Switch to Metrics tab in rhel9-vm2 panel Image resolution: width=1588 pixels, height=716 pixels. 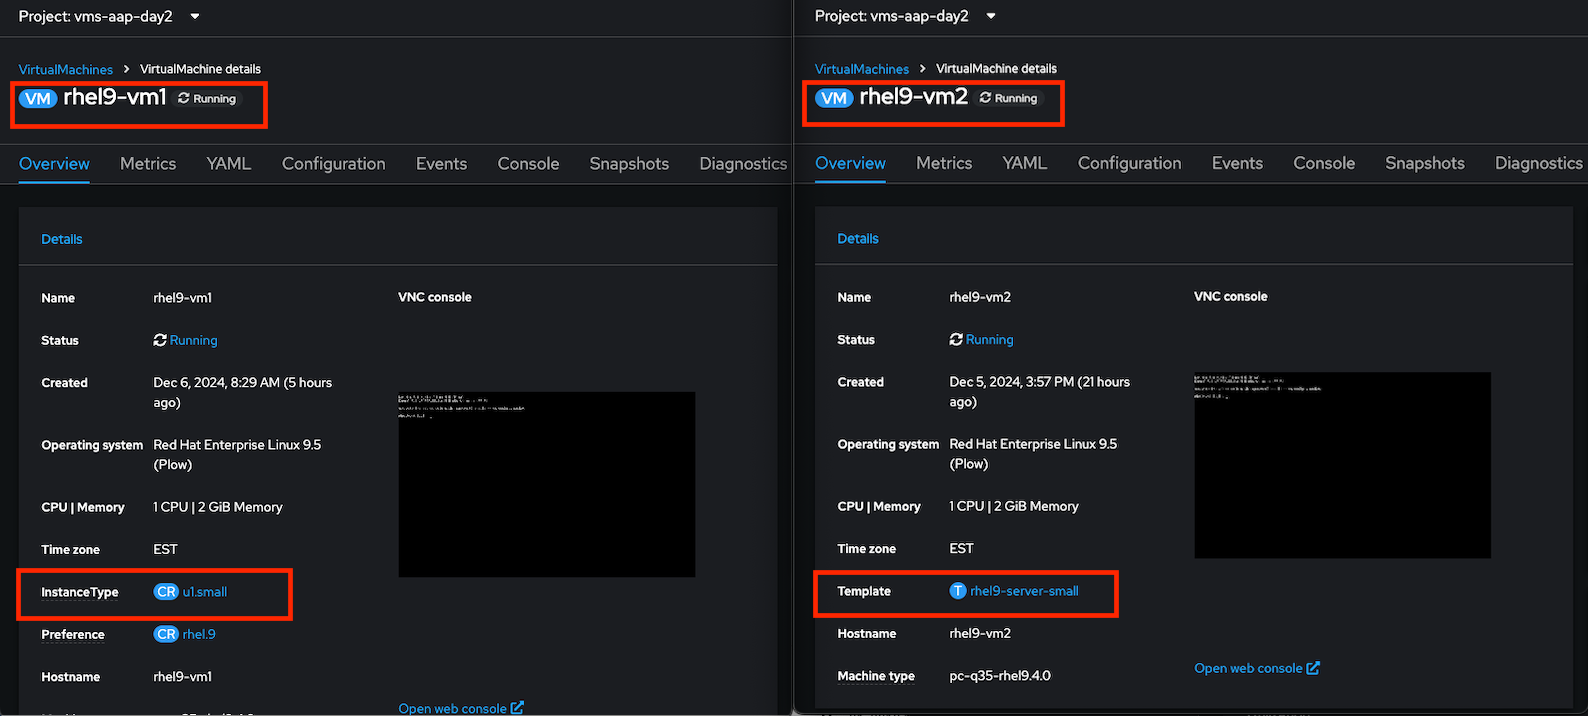(944, 163)
